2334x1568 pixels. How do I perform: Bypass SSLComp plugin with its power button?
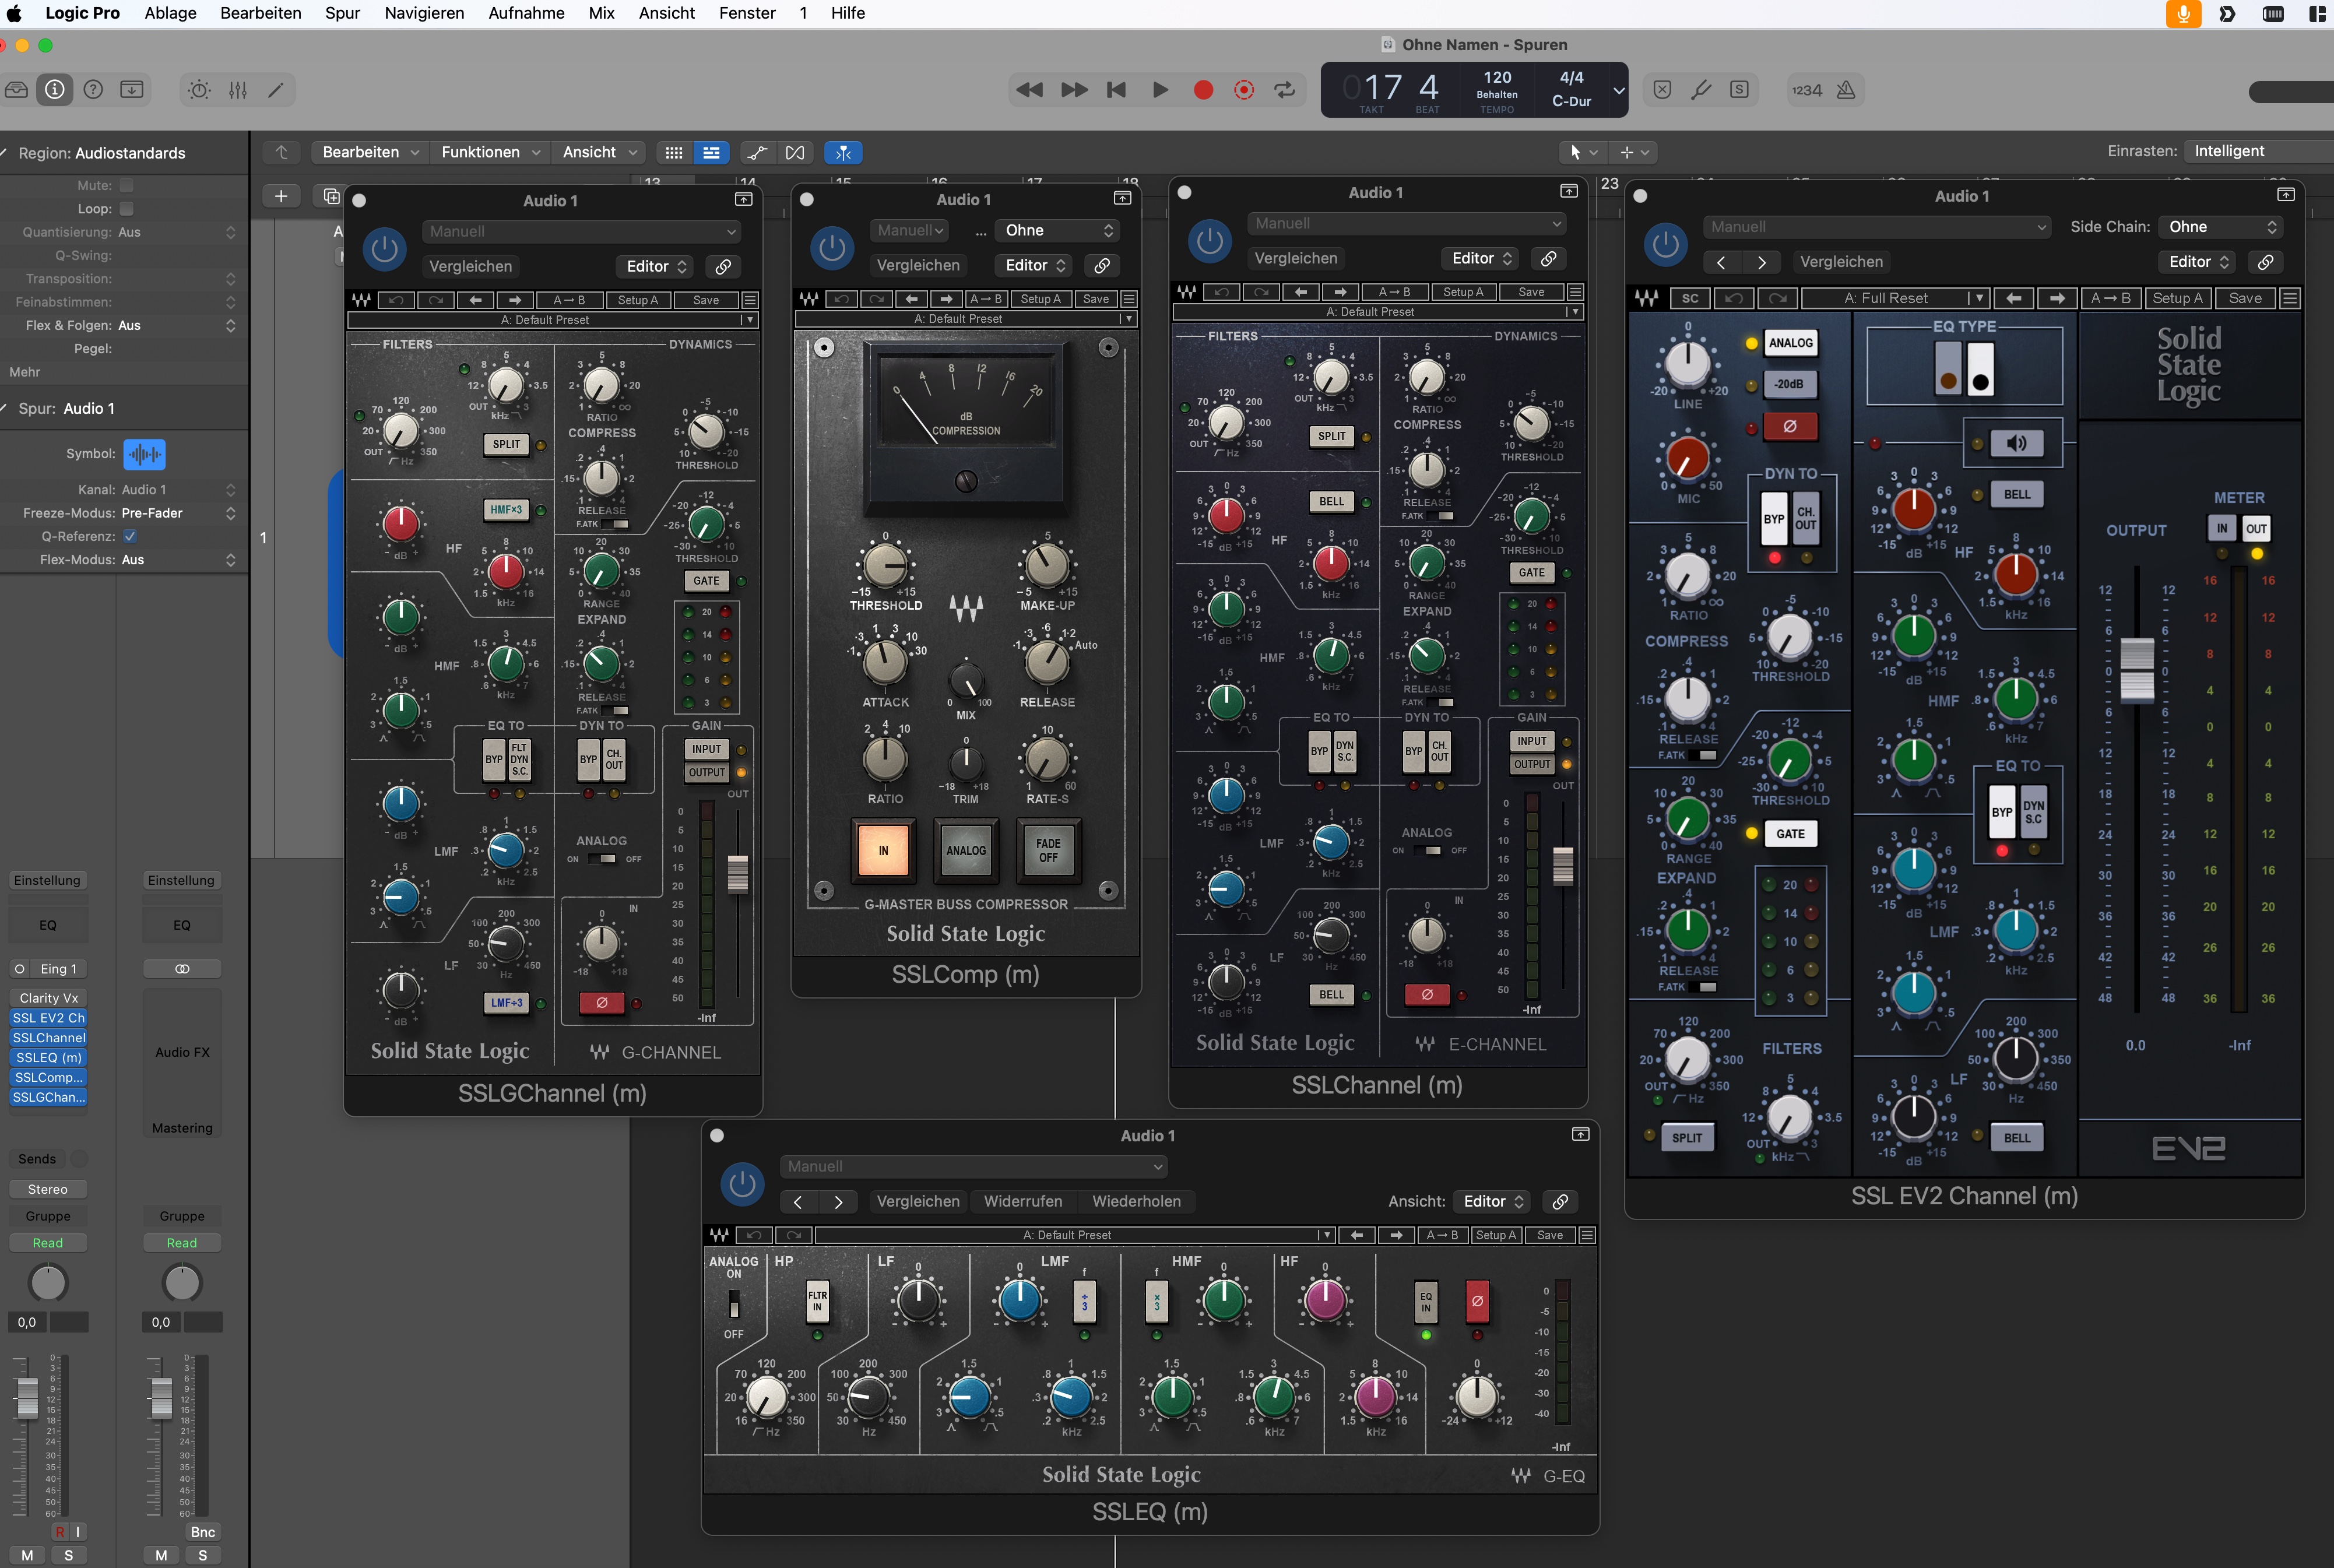click(832, 248)
